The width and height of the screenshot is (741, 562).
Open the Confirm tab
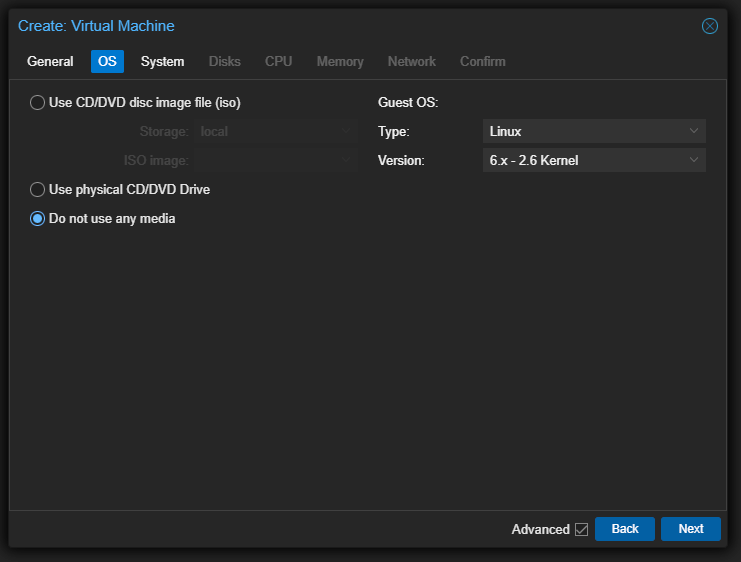[483, 61]
